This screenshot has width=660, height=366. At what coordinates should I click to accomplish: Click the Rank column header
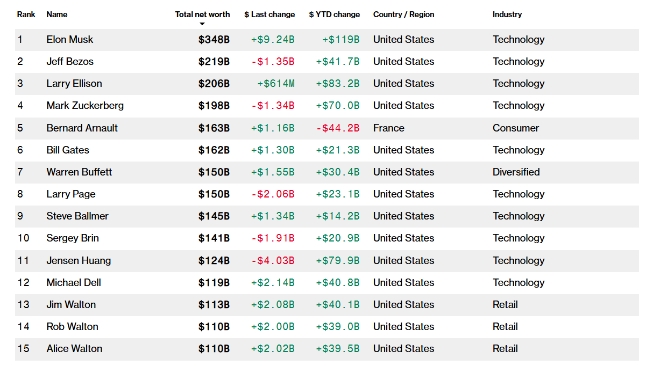click(26, 14)
